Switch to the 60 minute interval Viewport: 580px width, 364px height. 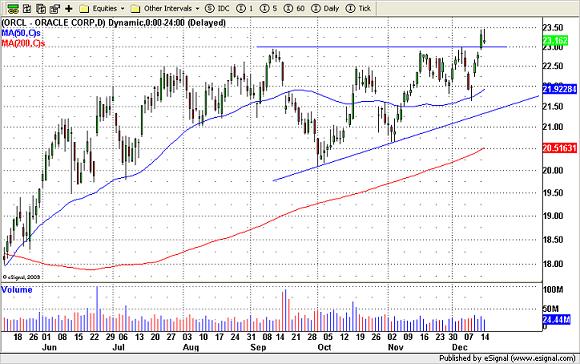pos(294,8)
